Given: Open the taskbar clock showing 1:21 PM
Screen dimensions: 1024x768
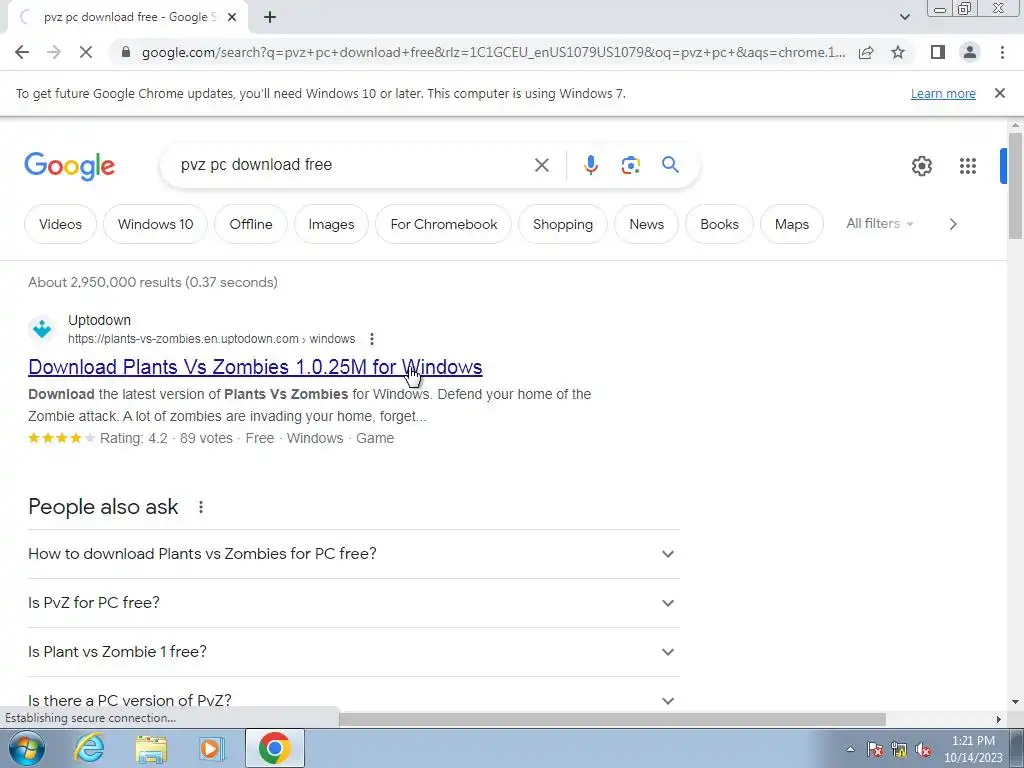Looking at the screenshot, I should tap(973, 749).
